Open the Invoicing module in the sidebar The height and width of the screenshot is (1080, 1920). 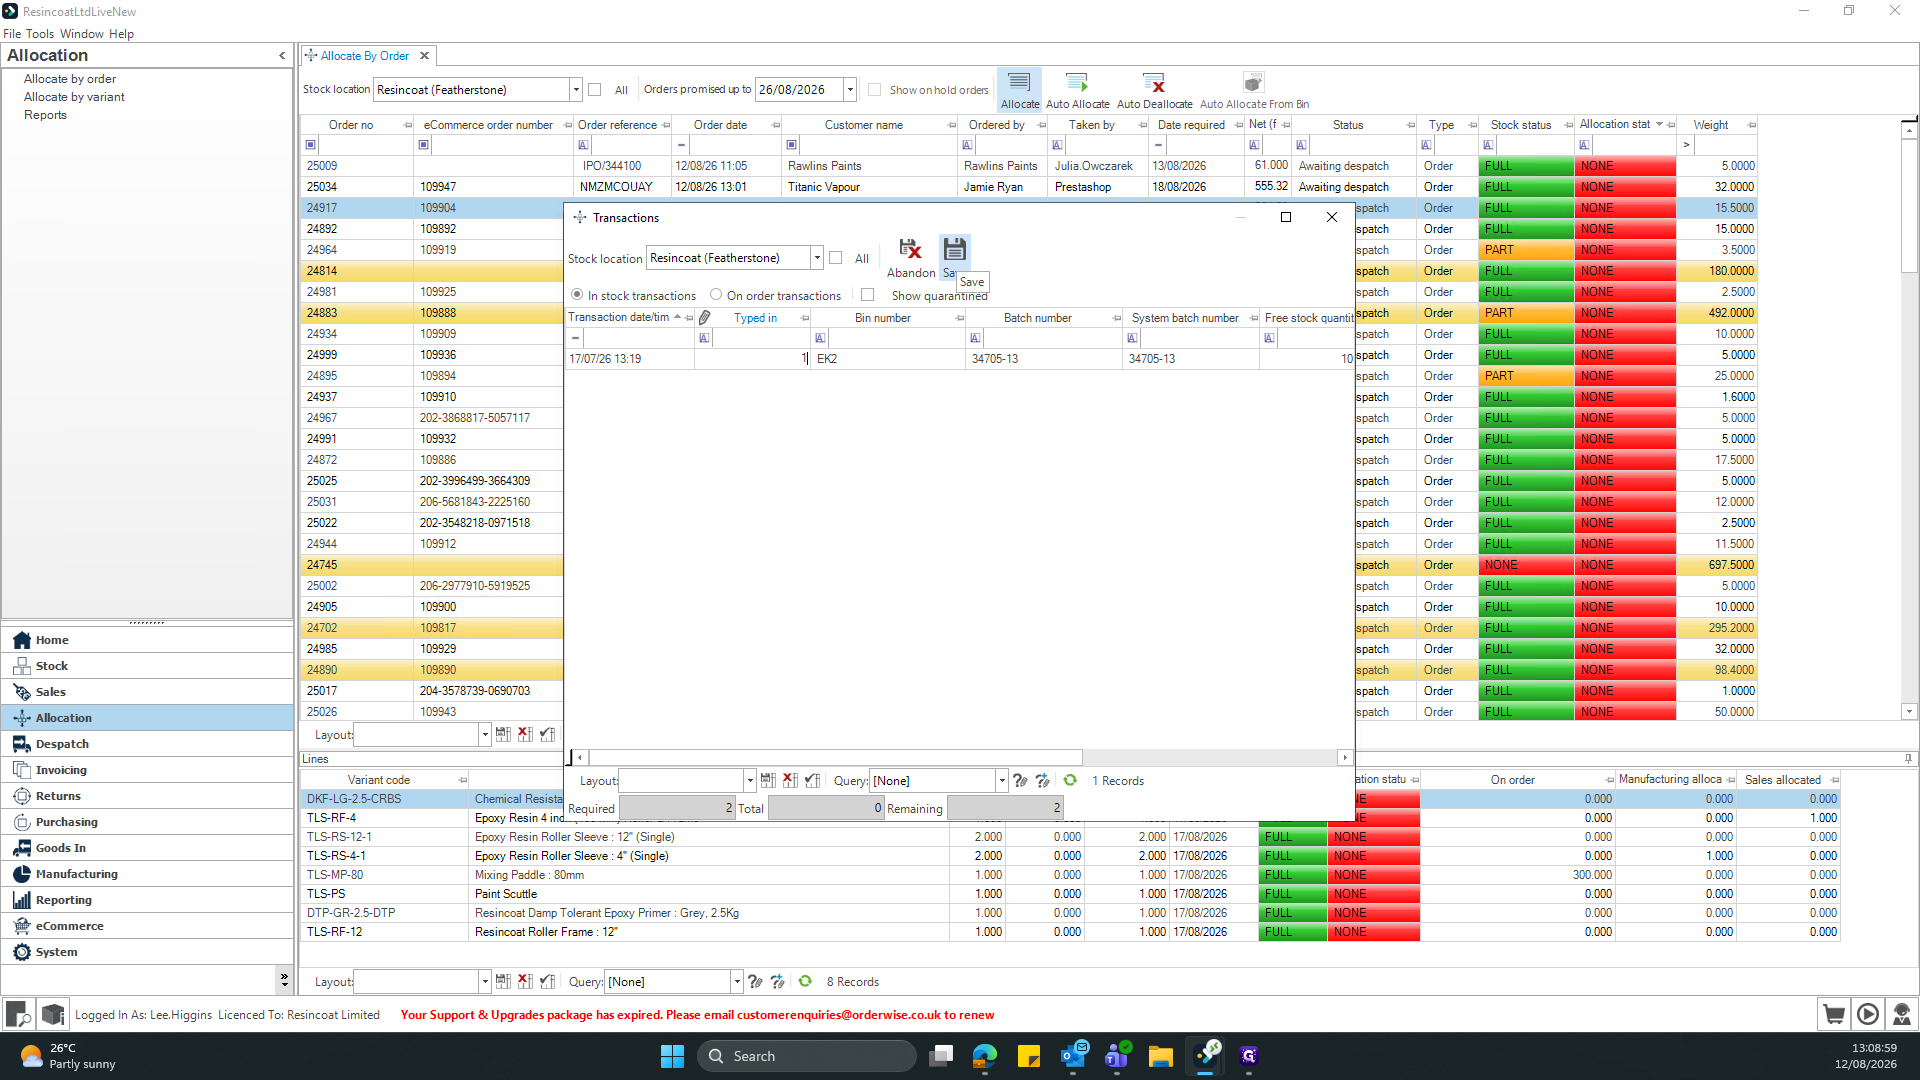pos(148,770)
